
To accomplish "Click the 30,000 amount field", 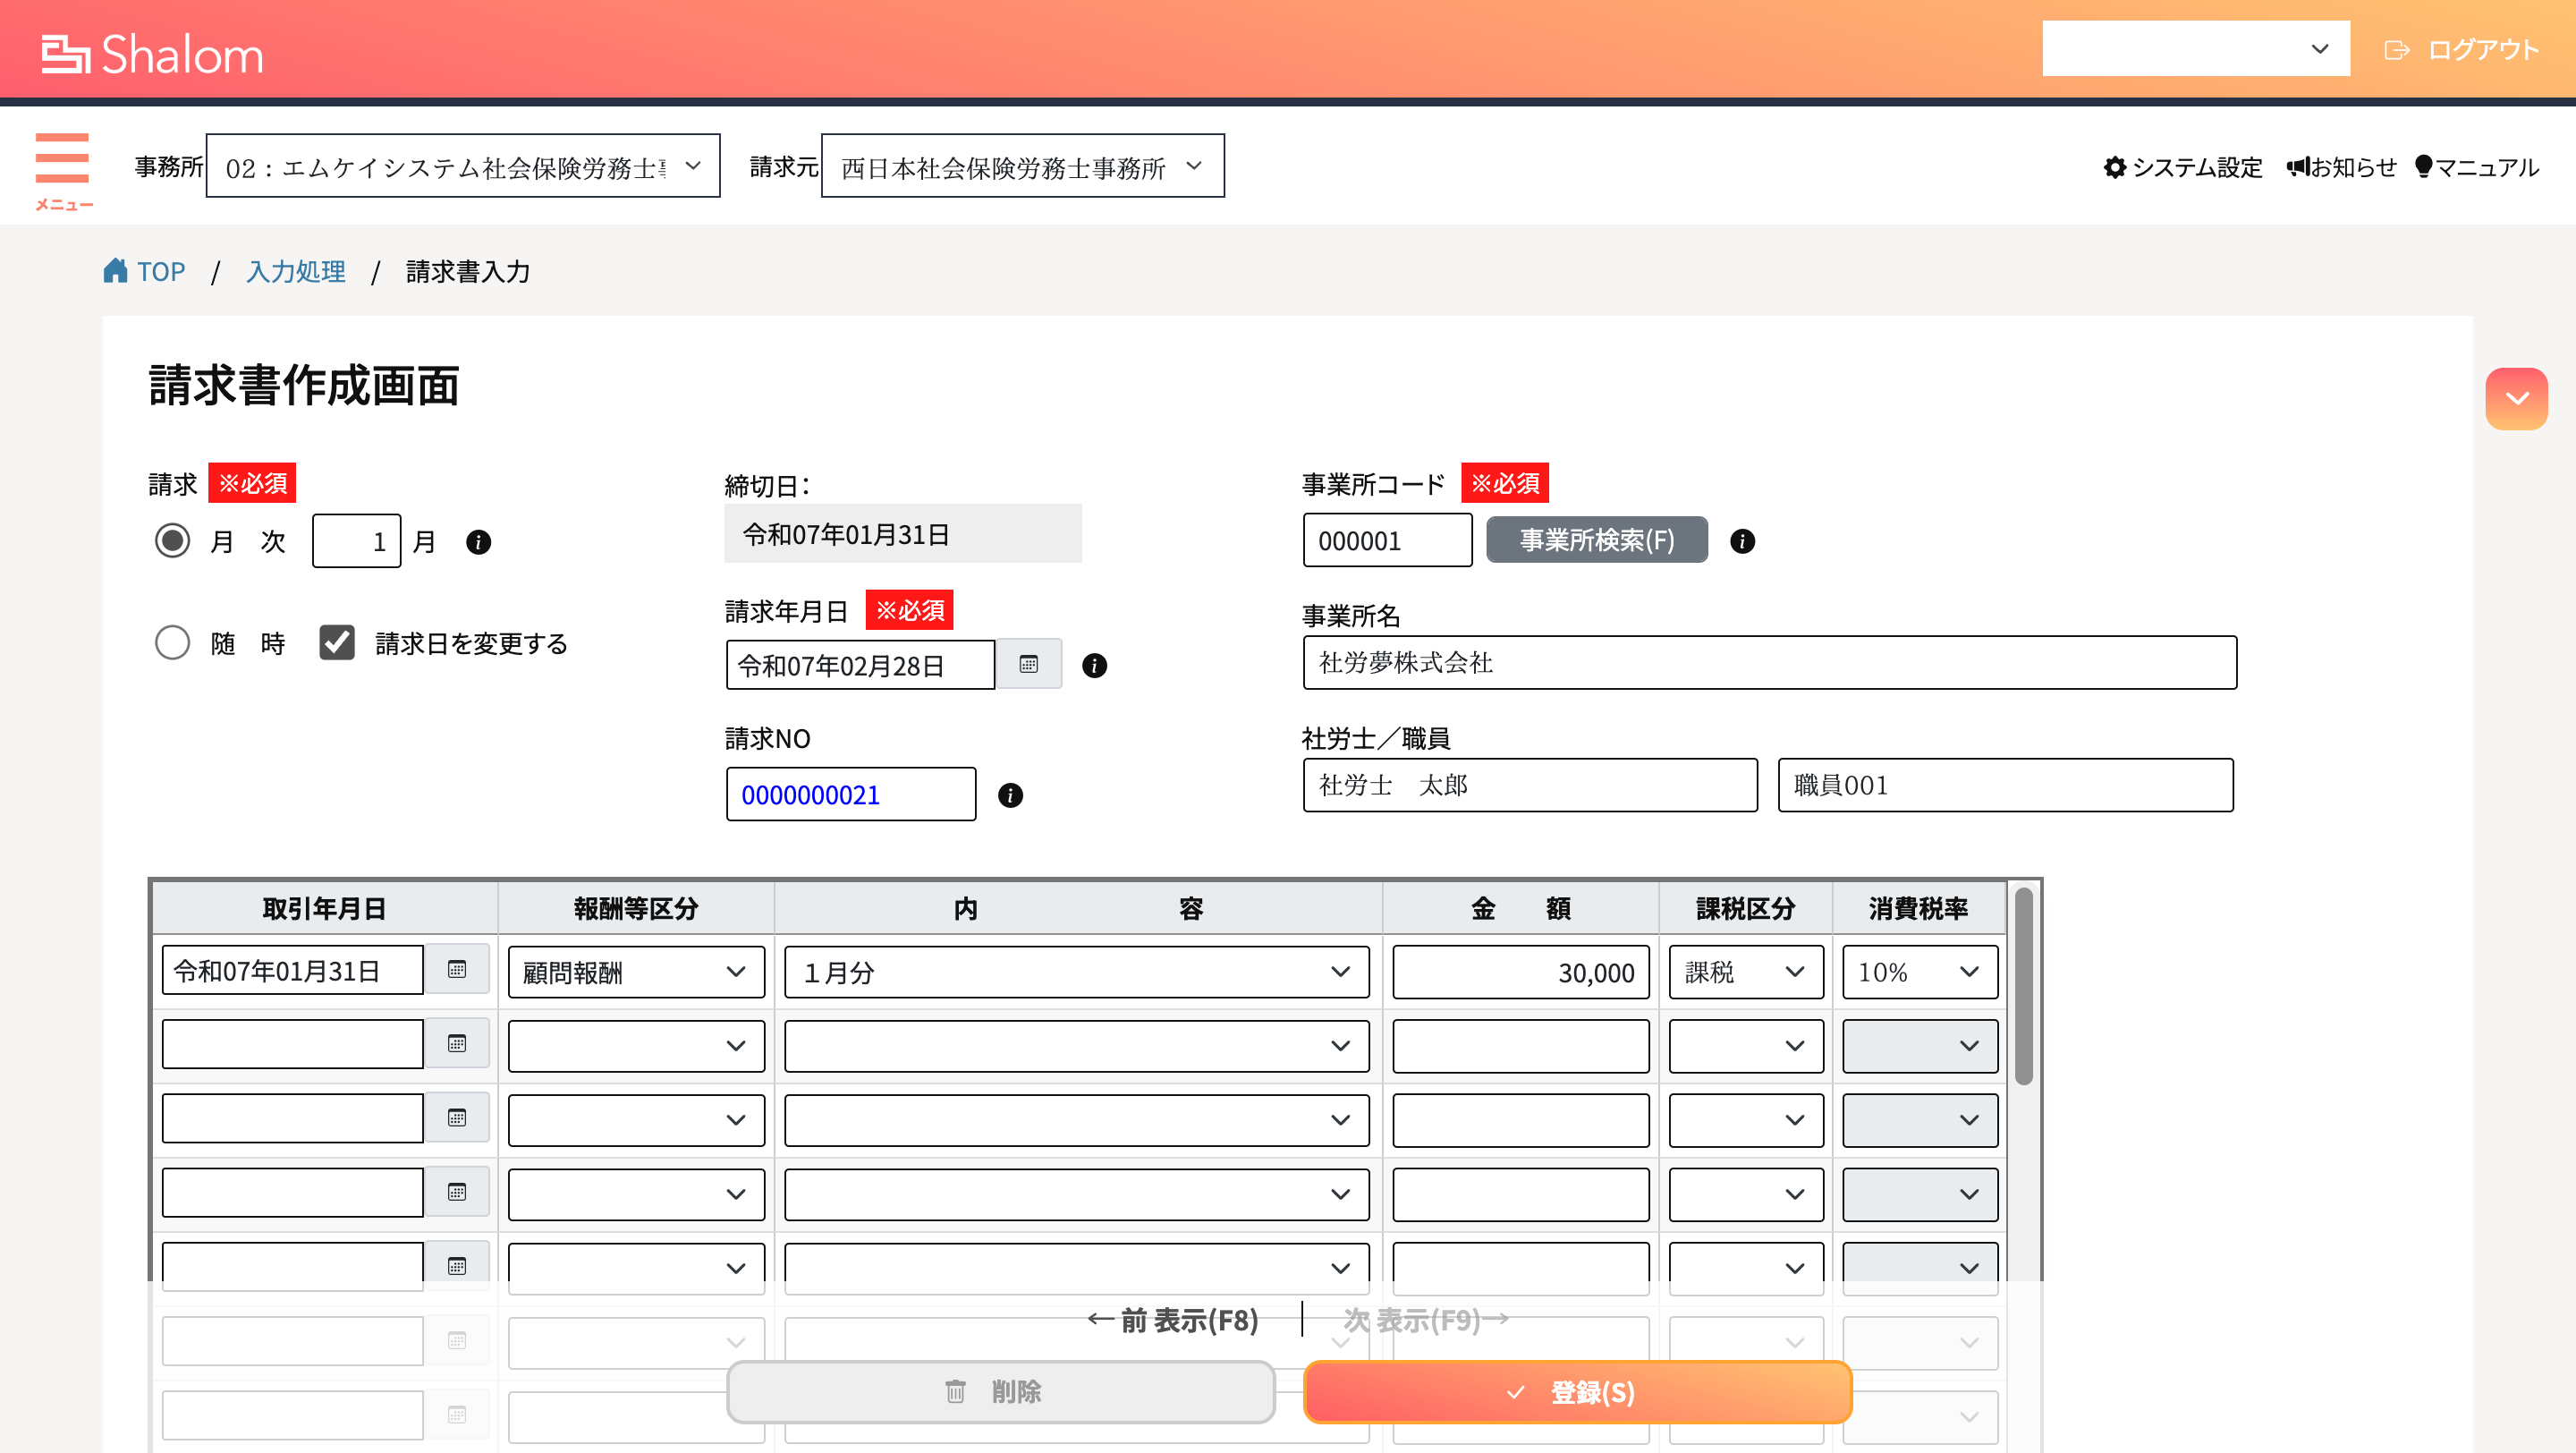I will tap(1520, 972).
